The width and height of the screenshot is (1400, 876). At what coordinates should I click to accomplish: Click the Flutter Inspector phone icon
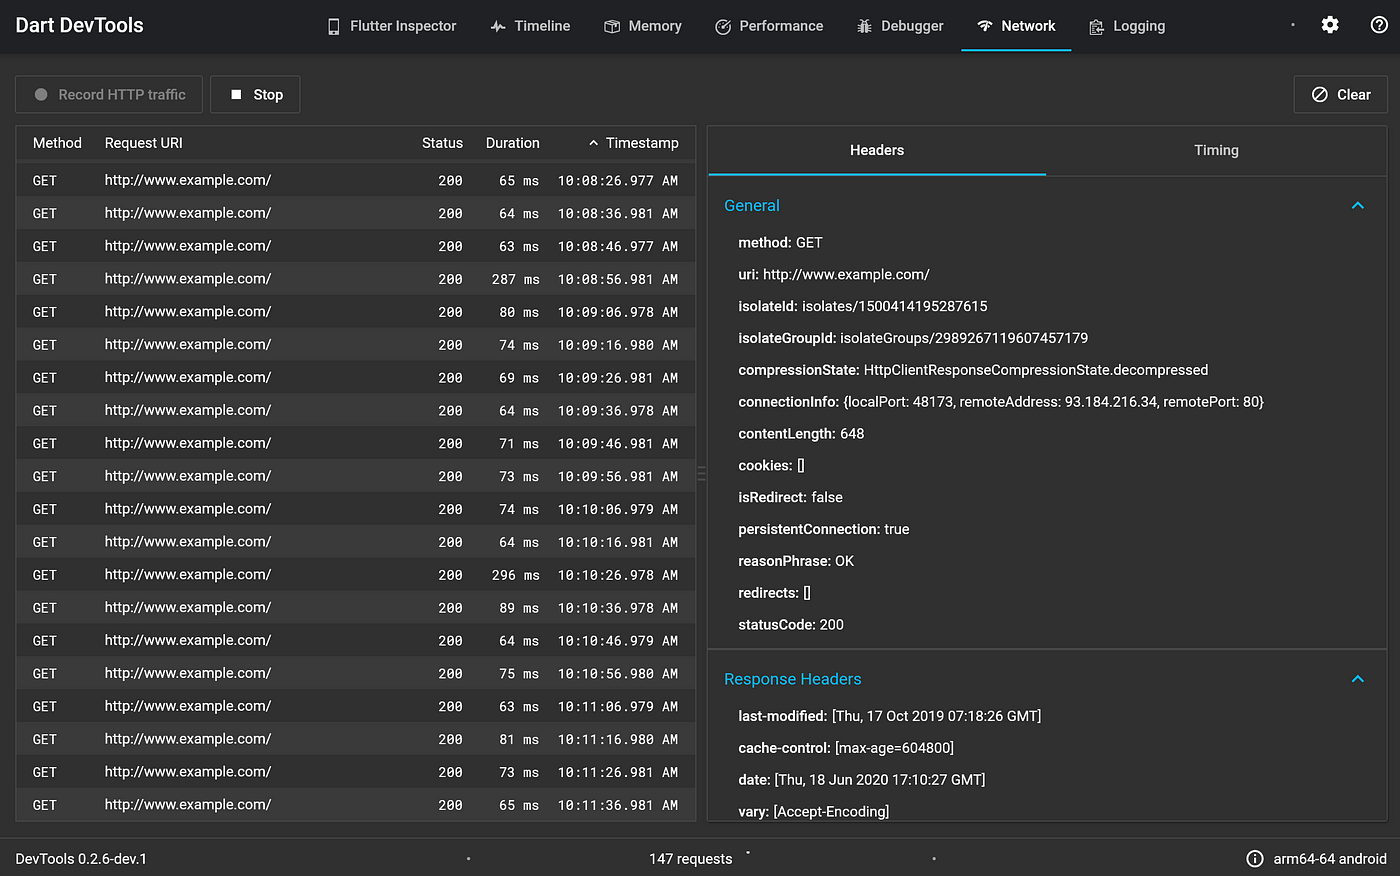pyautogui.click(x=334, y=27)
